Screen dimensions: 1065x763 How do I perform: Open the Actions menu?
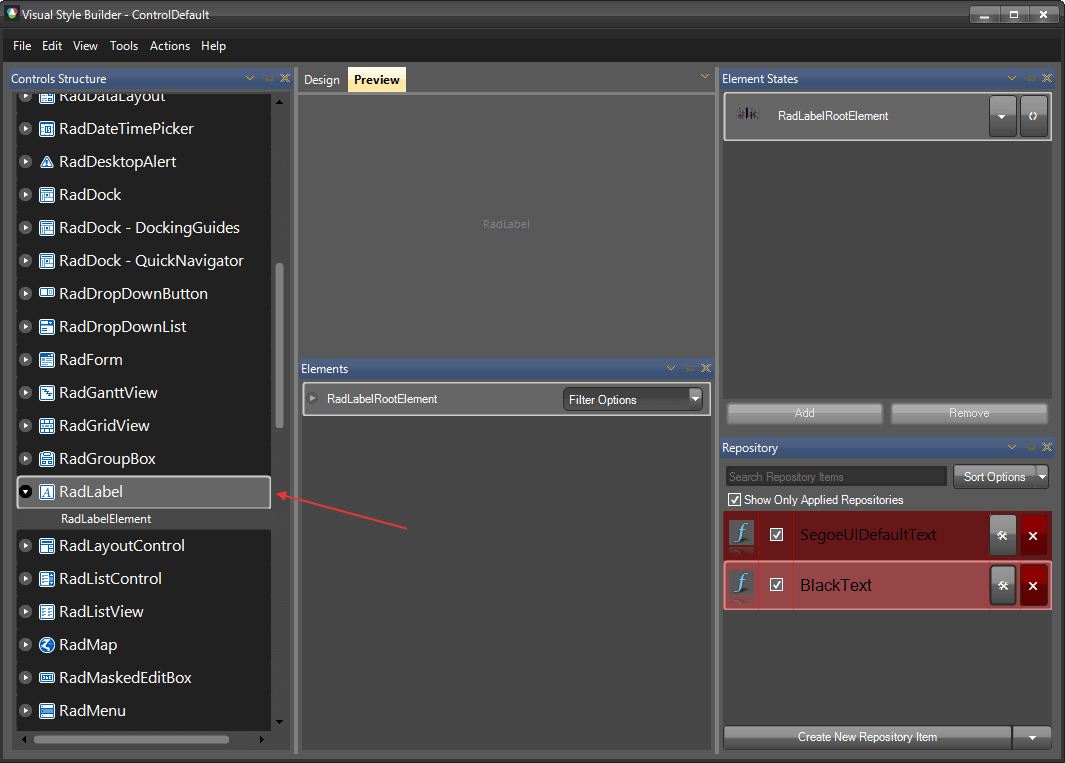[169, 46]
